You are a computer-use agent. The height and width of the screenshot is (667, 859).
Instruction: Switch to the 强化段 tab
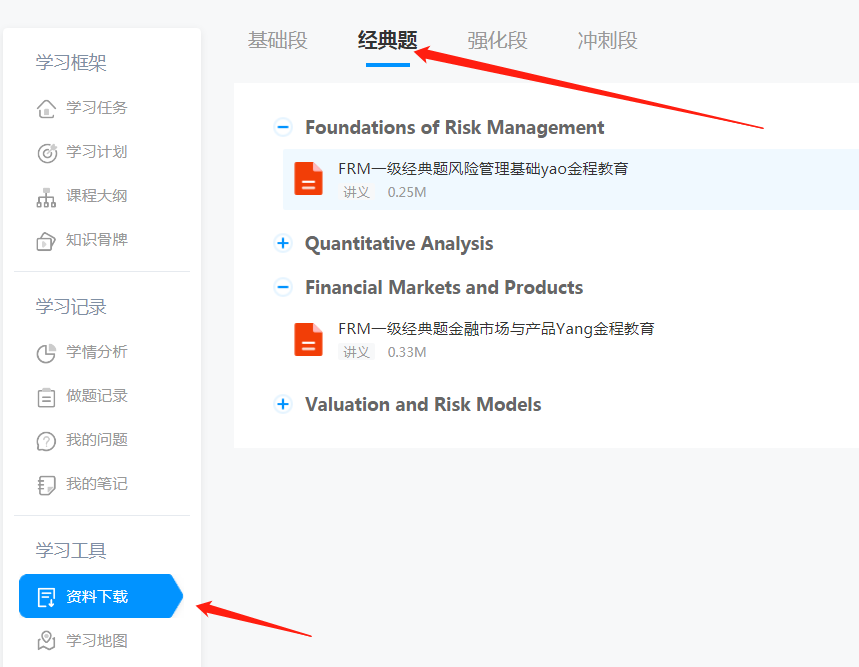click(x=497, y=41)
